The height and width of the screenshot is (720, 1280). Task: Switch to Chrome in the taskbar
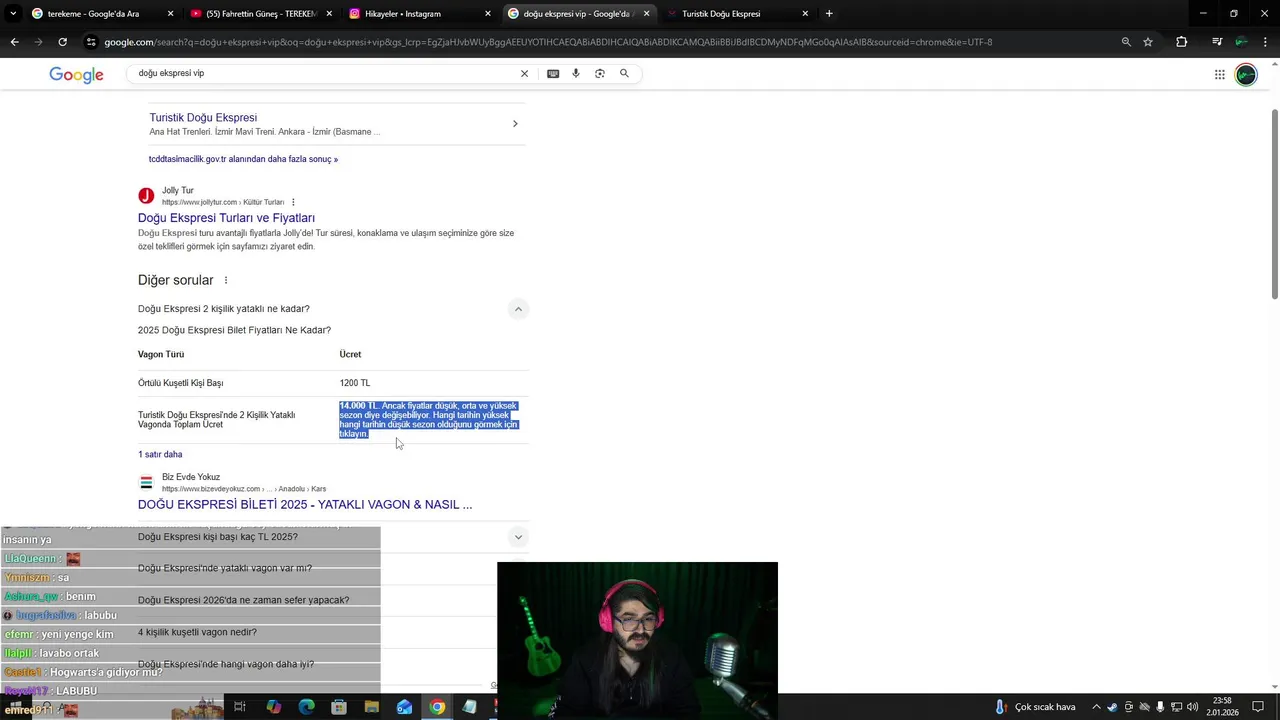coord(437,707)
